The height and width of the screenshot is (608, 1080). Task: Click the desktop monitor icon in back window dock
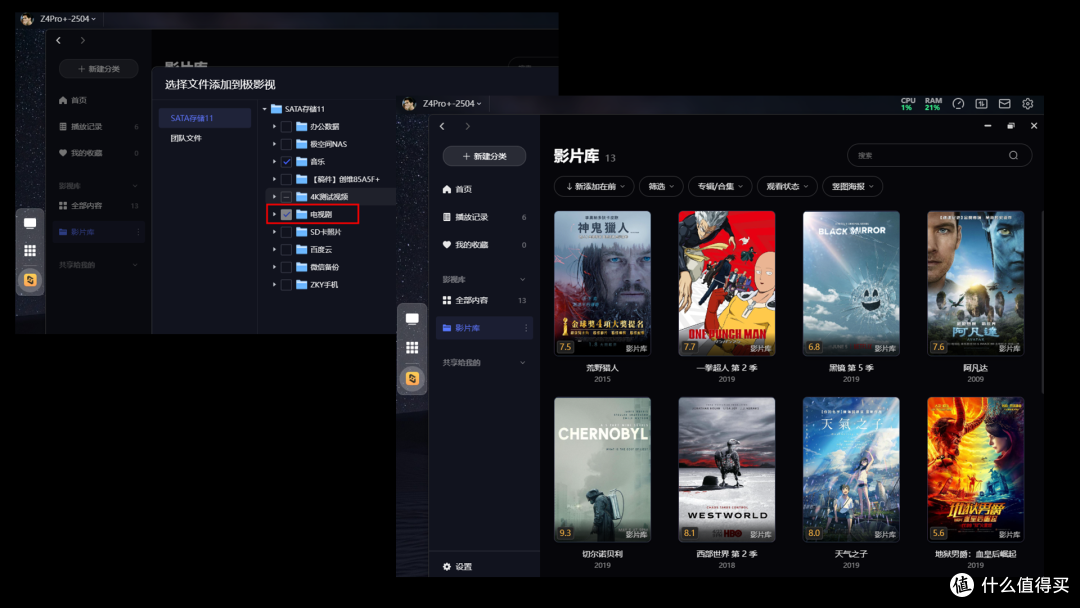tap(30, 223)
